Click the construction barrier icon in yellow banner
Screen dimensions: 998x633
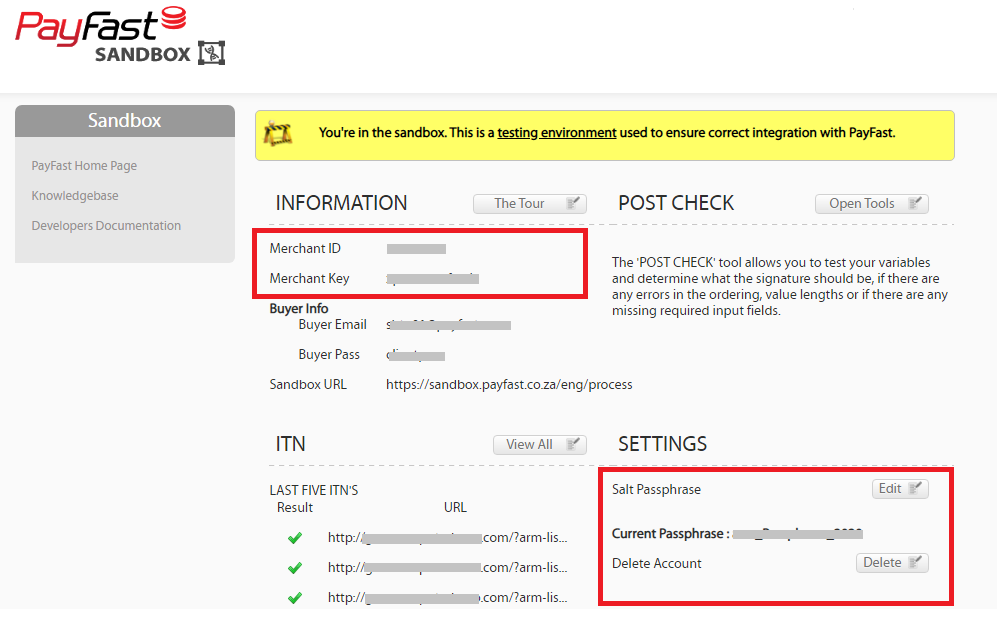278,134
